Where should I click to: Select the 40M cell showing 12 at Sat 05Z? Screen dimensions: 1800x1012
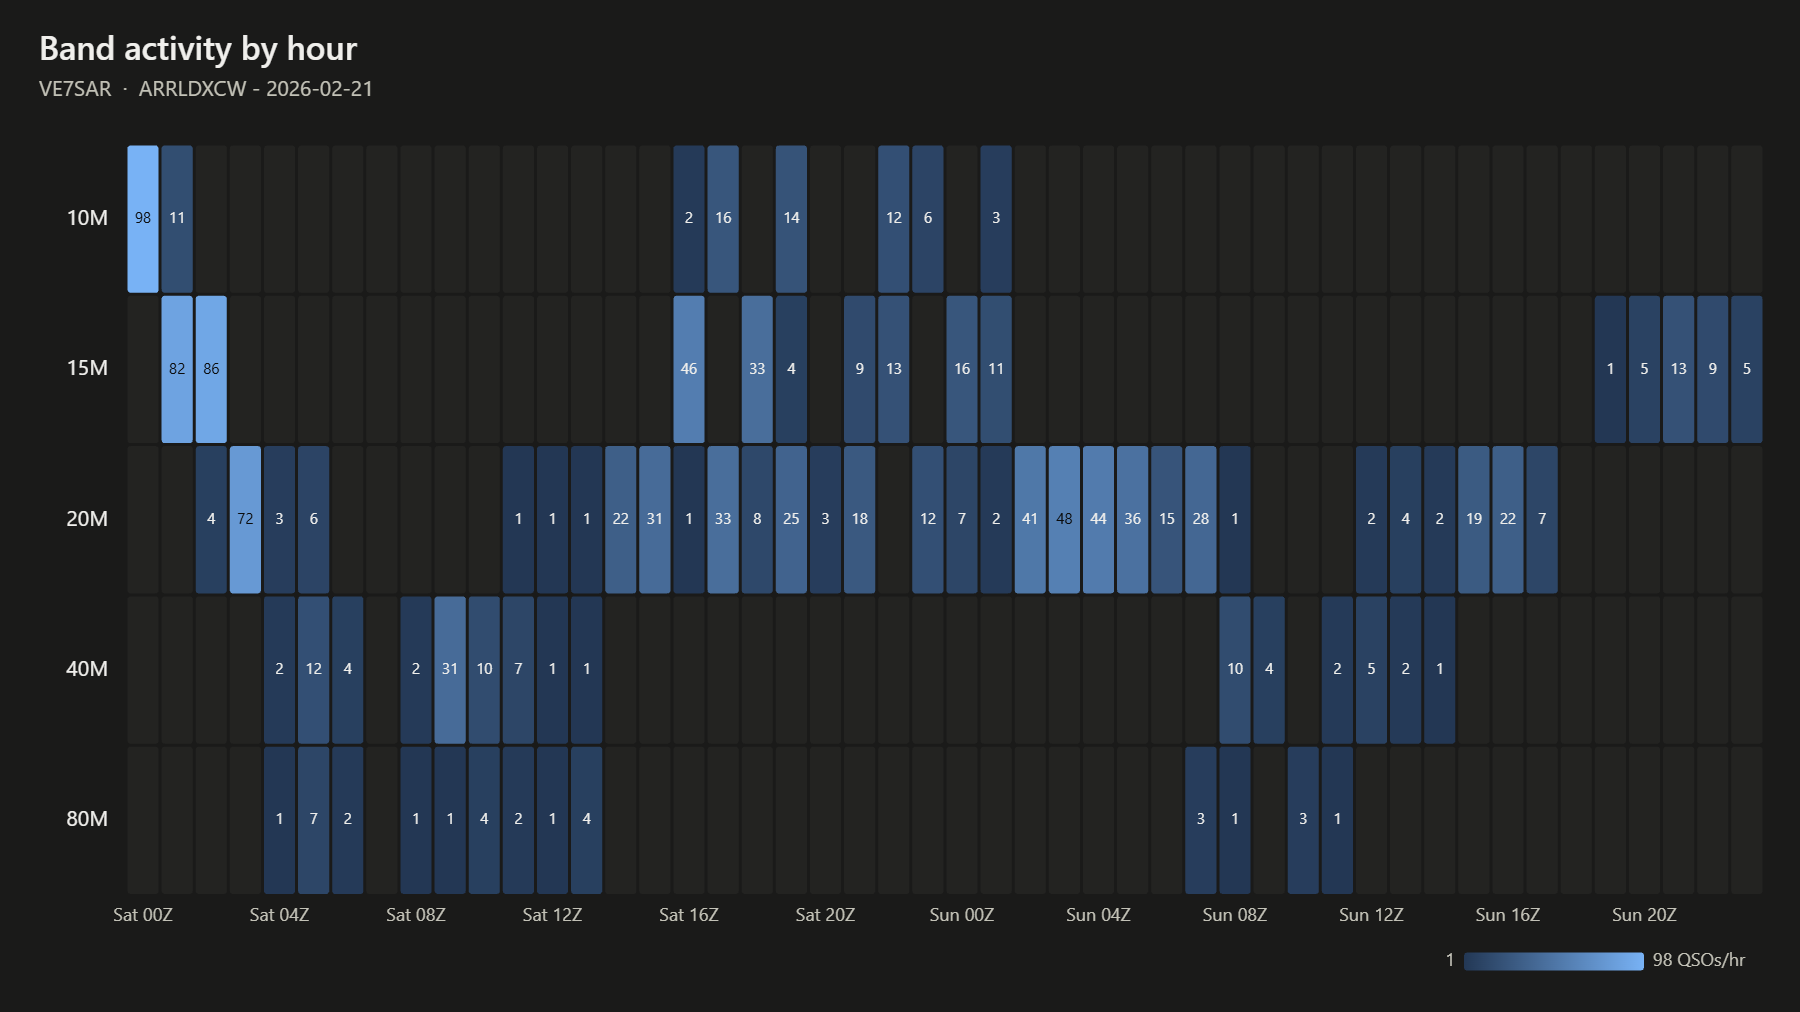coord(314,670)
